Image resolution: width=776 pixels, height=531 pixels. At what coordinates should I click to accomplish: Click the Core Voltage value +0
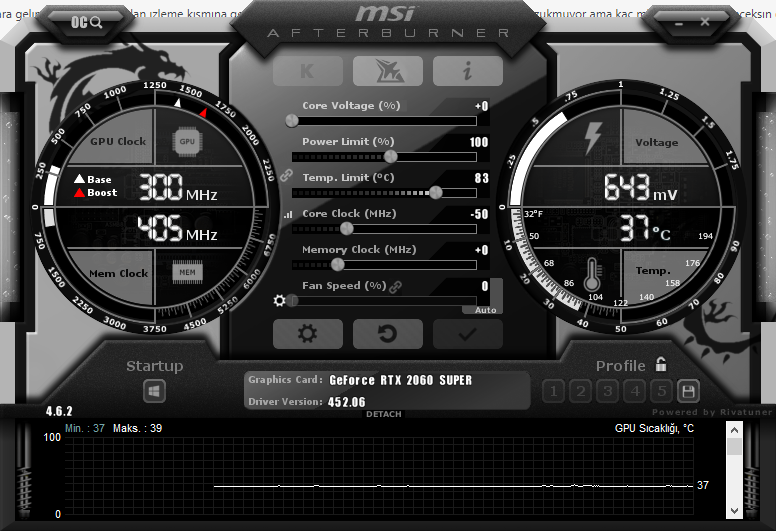click(482, 106)
